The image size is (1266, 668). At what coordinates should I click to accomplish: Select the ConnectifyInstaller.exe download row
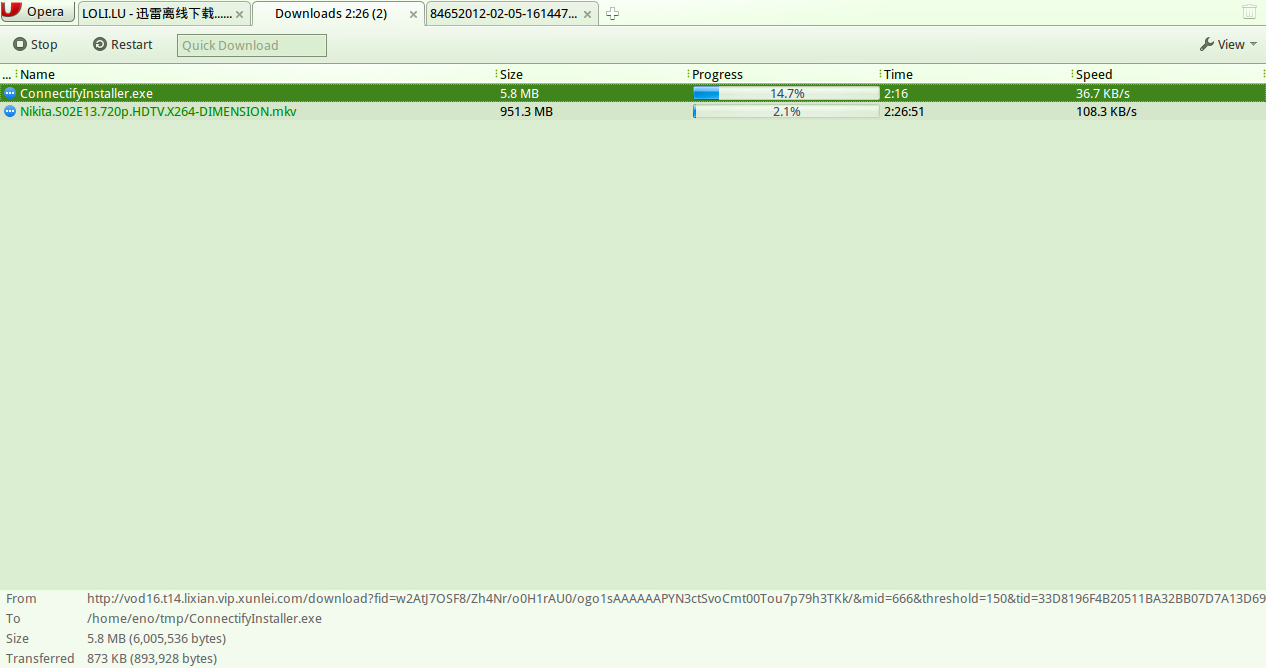point(633,93)
